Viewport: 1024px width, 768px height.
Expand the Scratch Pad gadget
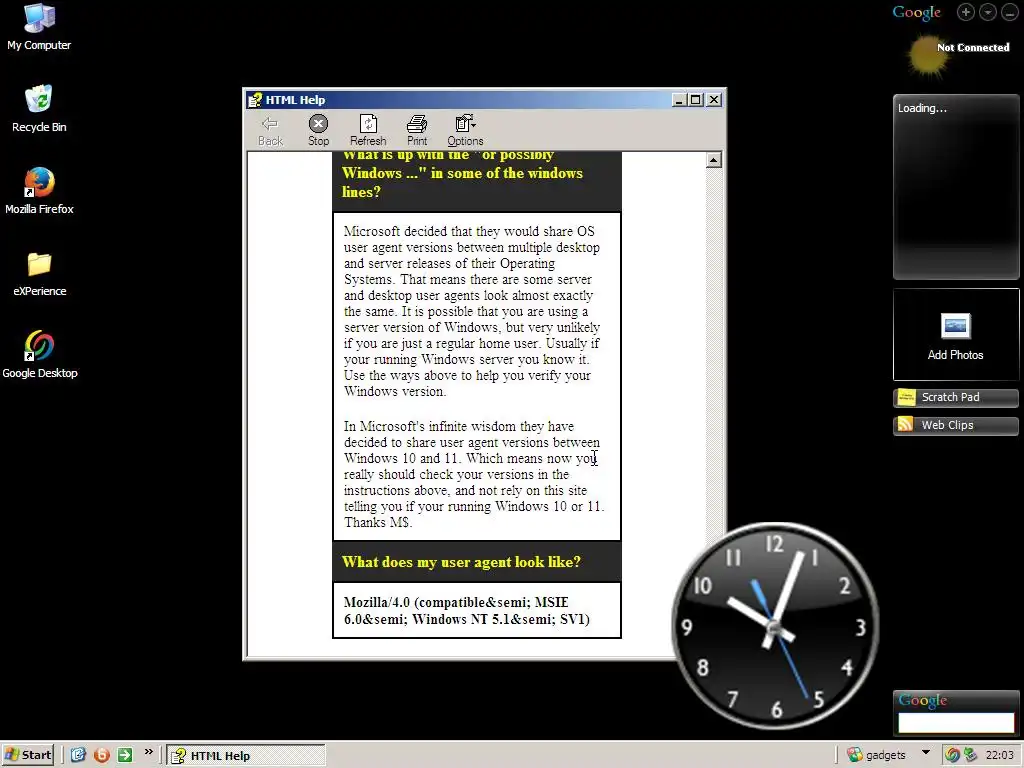click(955, 397)
